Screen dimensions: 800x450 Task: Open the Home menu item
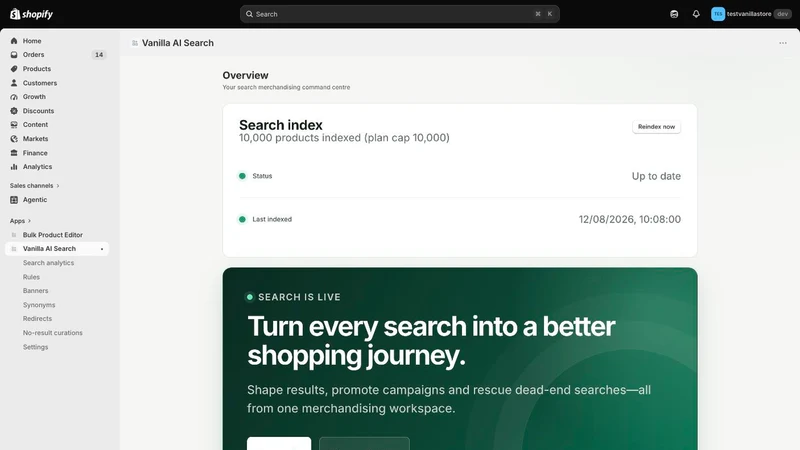tap(32, 41)
